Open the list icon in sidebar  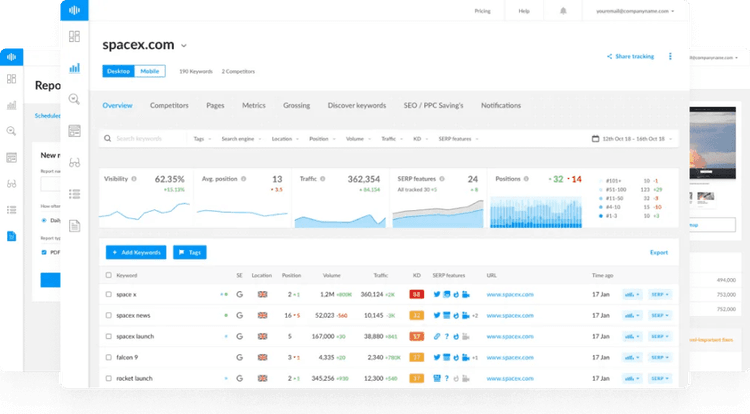74,194
